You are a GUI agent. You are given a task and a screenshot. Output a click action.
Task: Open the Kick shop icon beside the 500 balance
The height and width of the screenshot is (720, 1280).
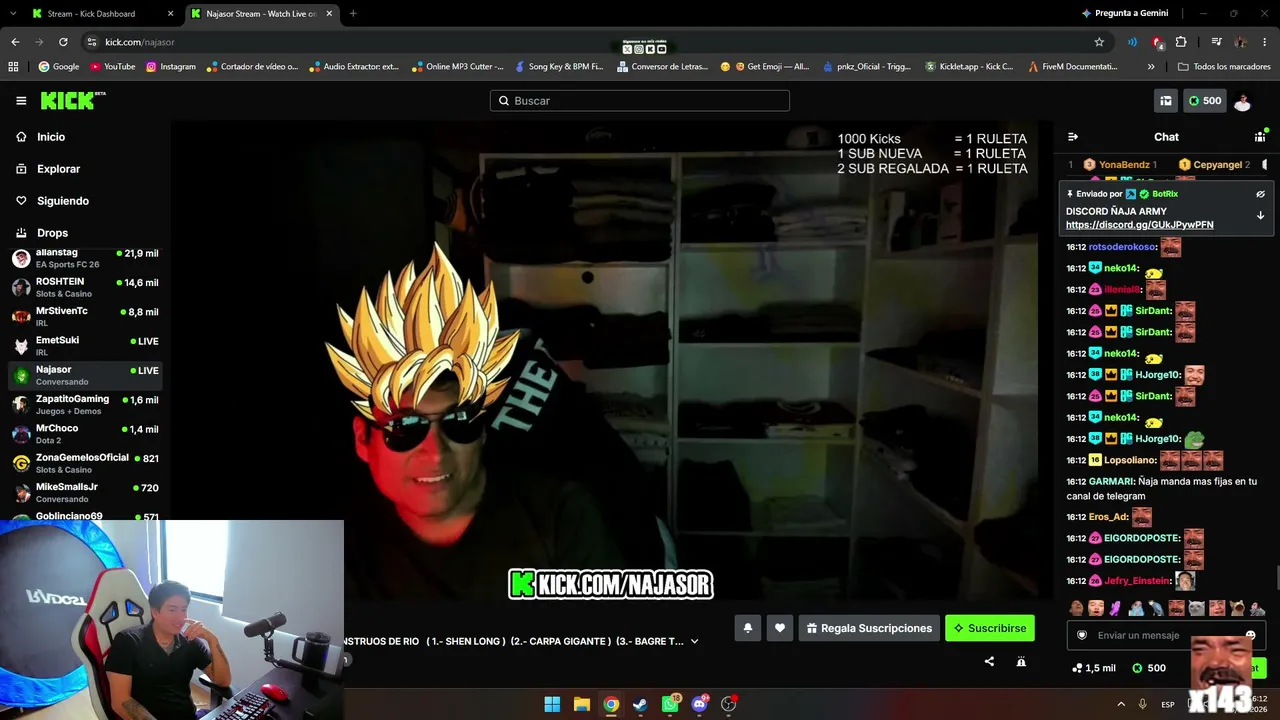(1165, 101)
